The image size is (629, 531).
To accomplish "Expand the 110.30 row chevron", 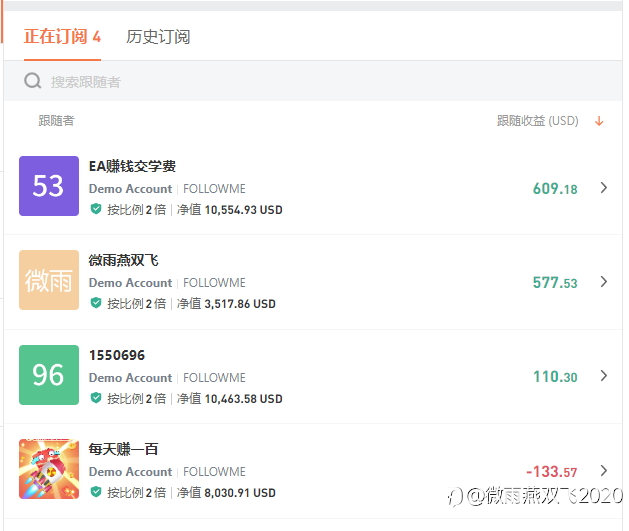I will click(603, 376).
